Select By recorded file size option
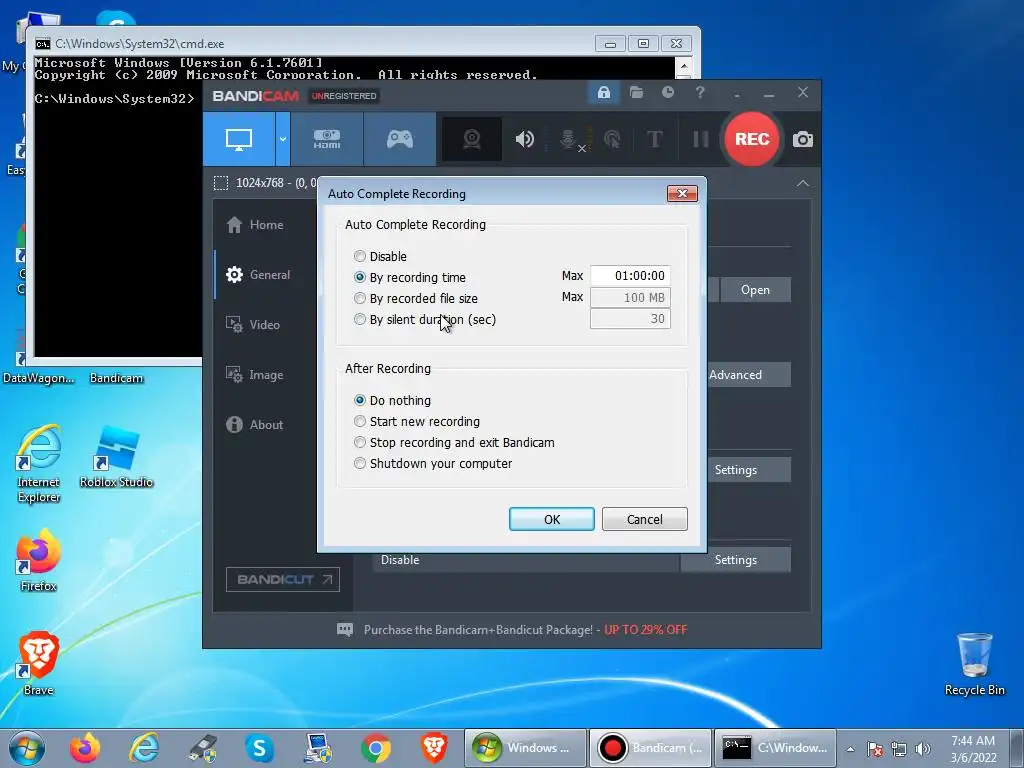The image size is (1024, 768). coord(416,298)
